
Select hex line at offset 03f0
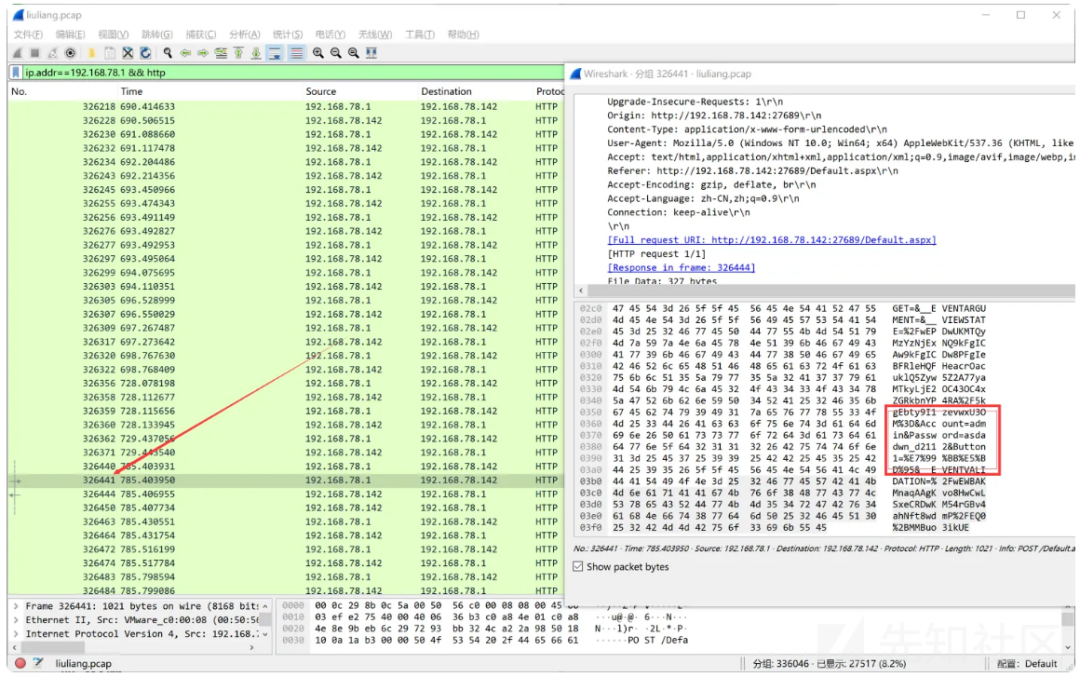tap(774, 528)
